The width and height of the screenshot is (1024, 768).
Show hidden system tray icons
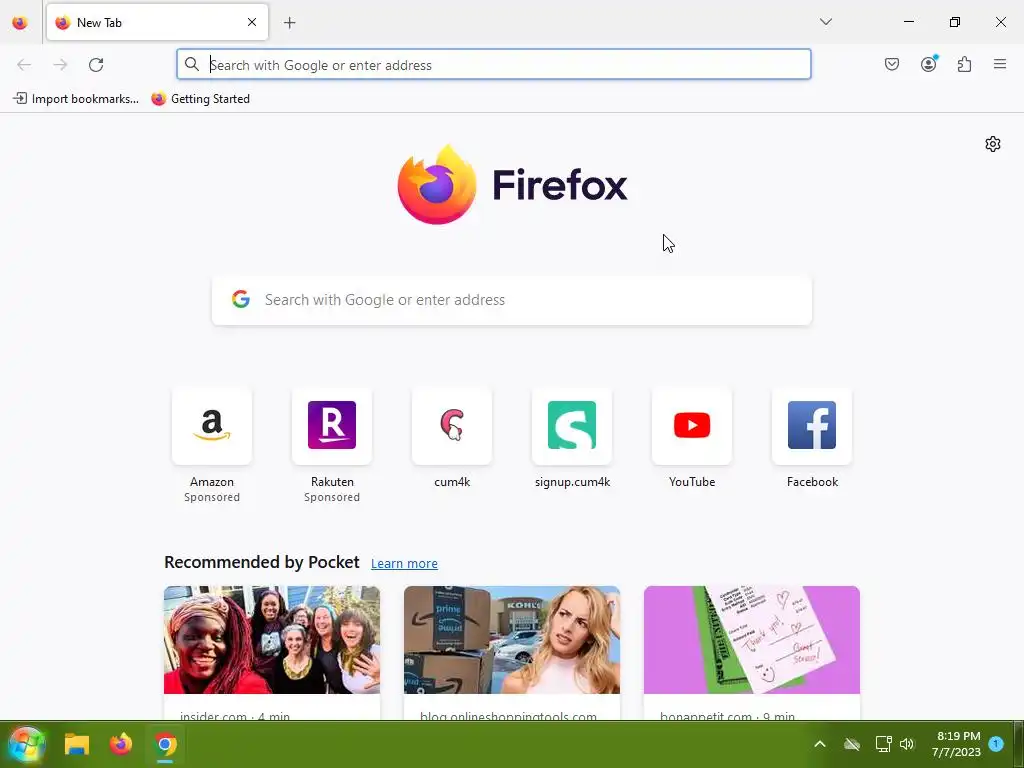pyautogui.click(x=820, y=744)
